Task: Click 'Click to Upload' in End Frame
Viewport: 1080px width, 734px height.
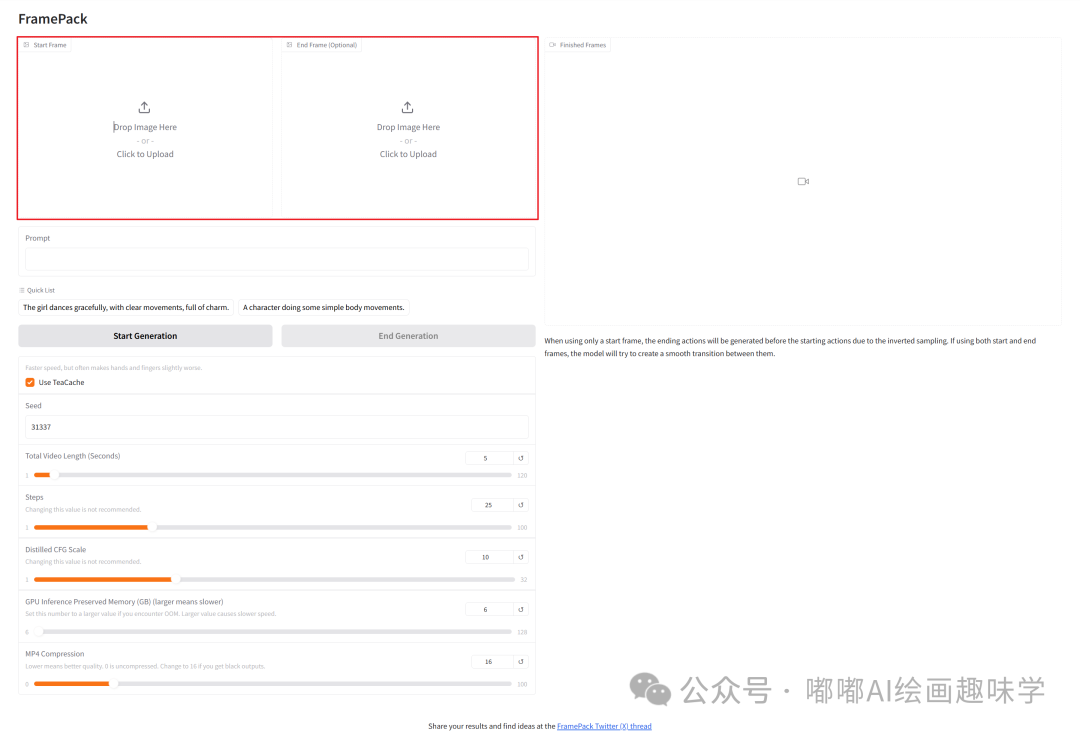Action: pos(408,154)
